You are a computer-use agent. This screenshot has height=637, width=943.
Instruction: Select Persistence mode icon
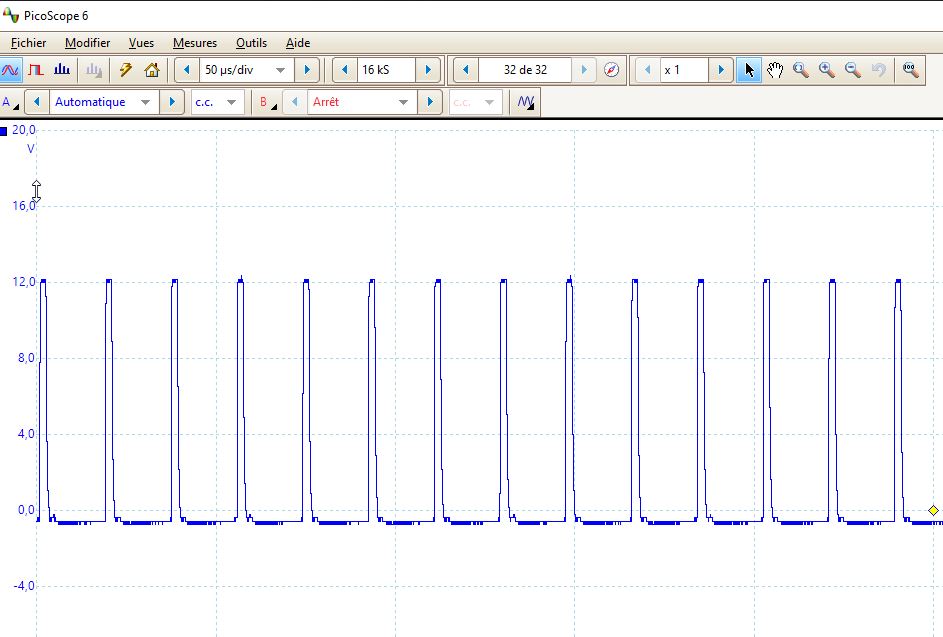[36, 70]
